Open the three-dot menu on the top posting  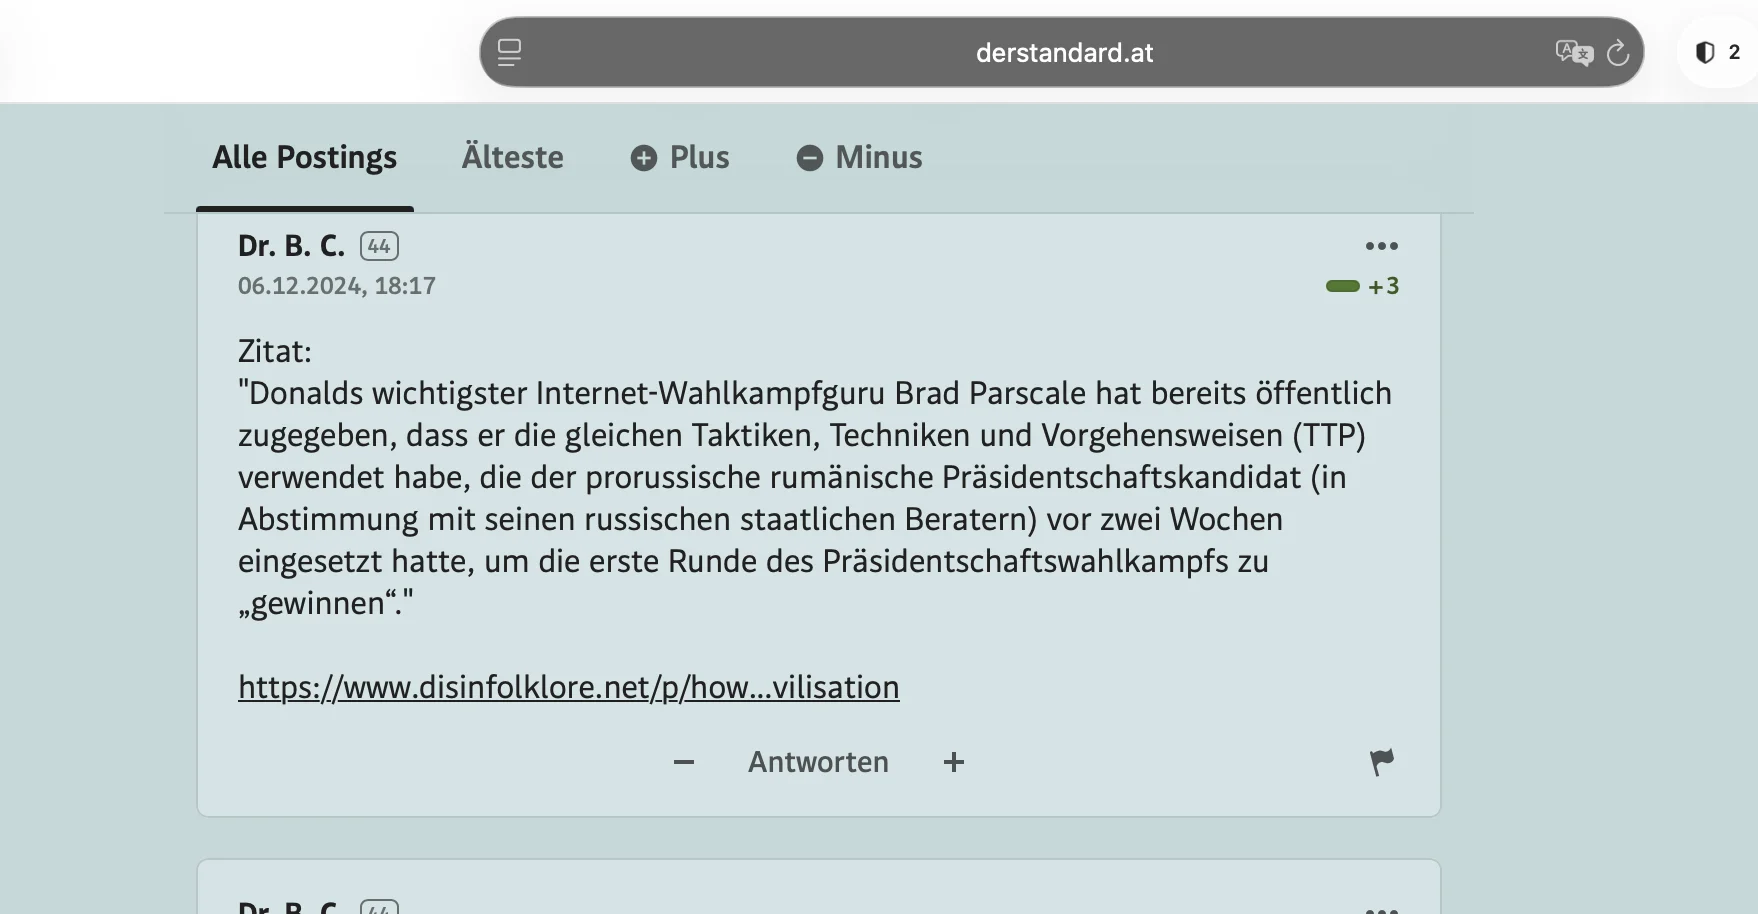tap(1383, 245)
